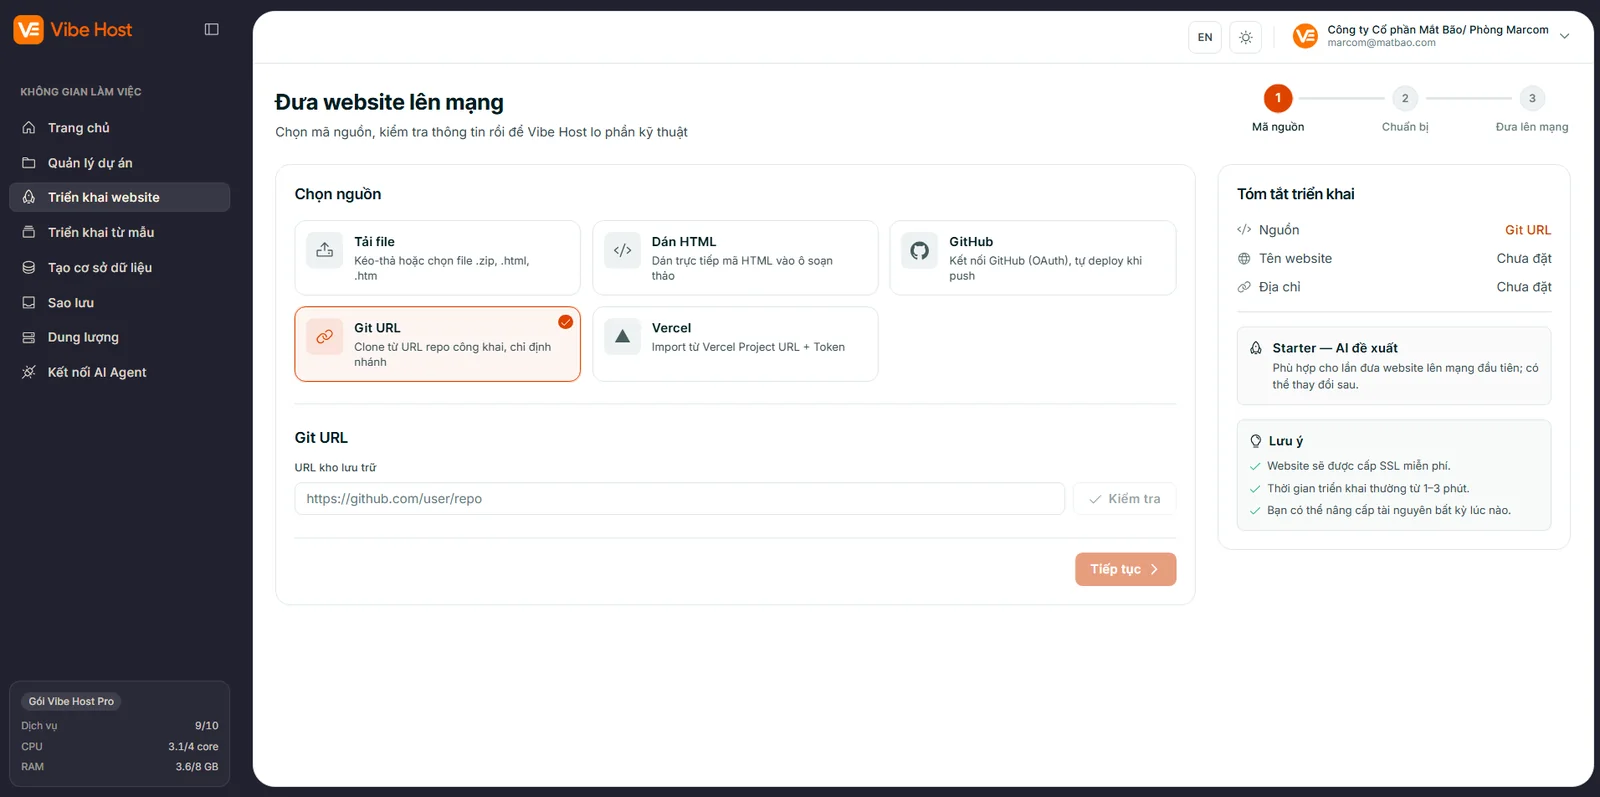1600x797 pixels.
Task: Click the Tóm tắt triển khai heading
Action: [x=1296, y=194]
